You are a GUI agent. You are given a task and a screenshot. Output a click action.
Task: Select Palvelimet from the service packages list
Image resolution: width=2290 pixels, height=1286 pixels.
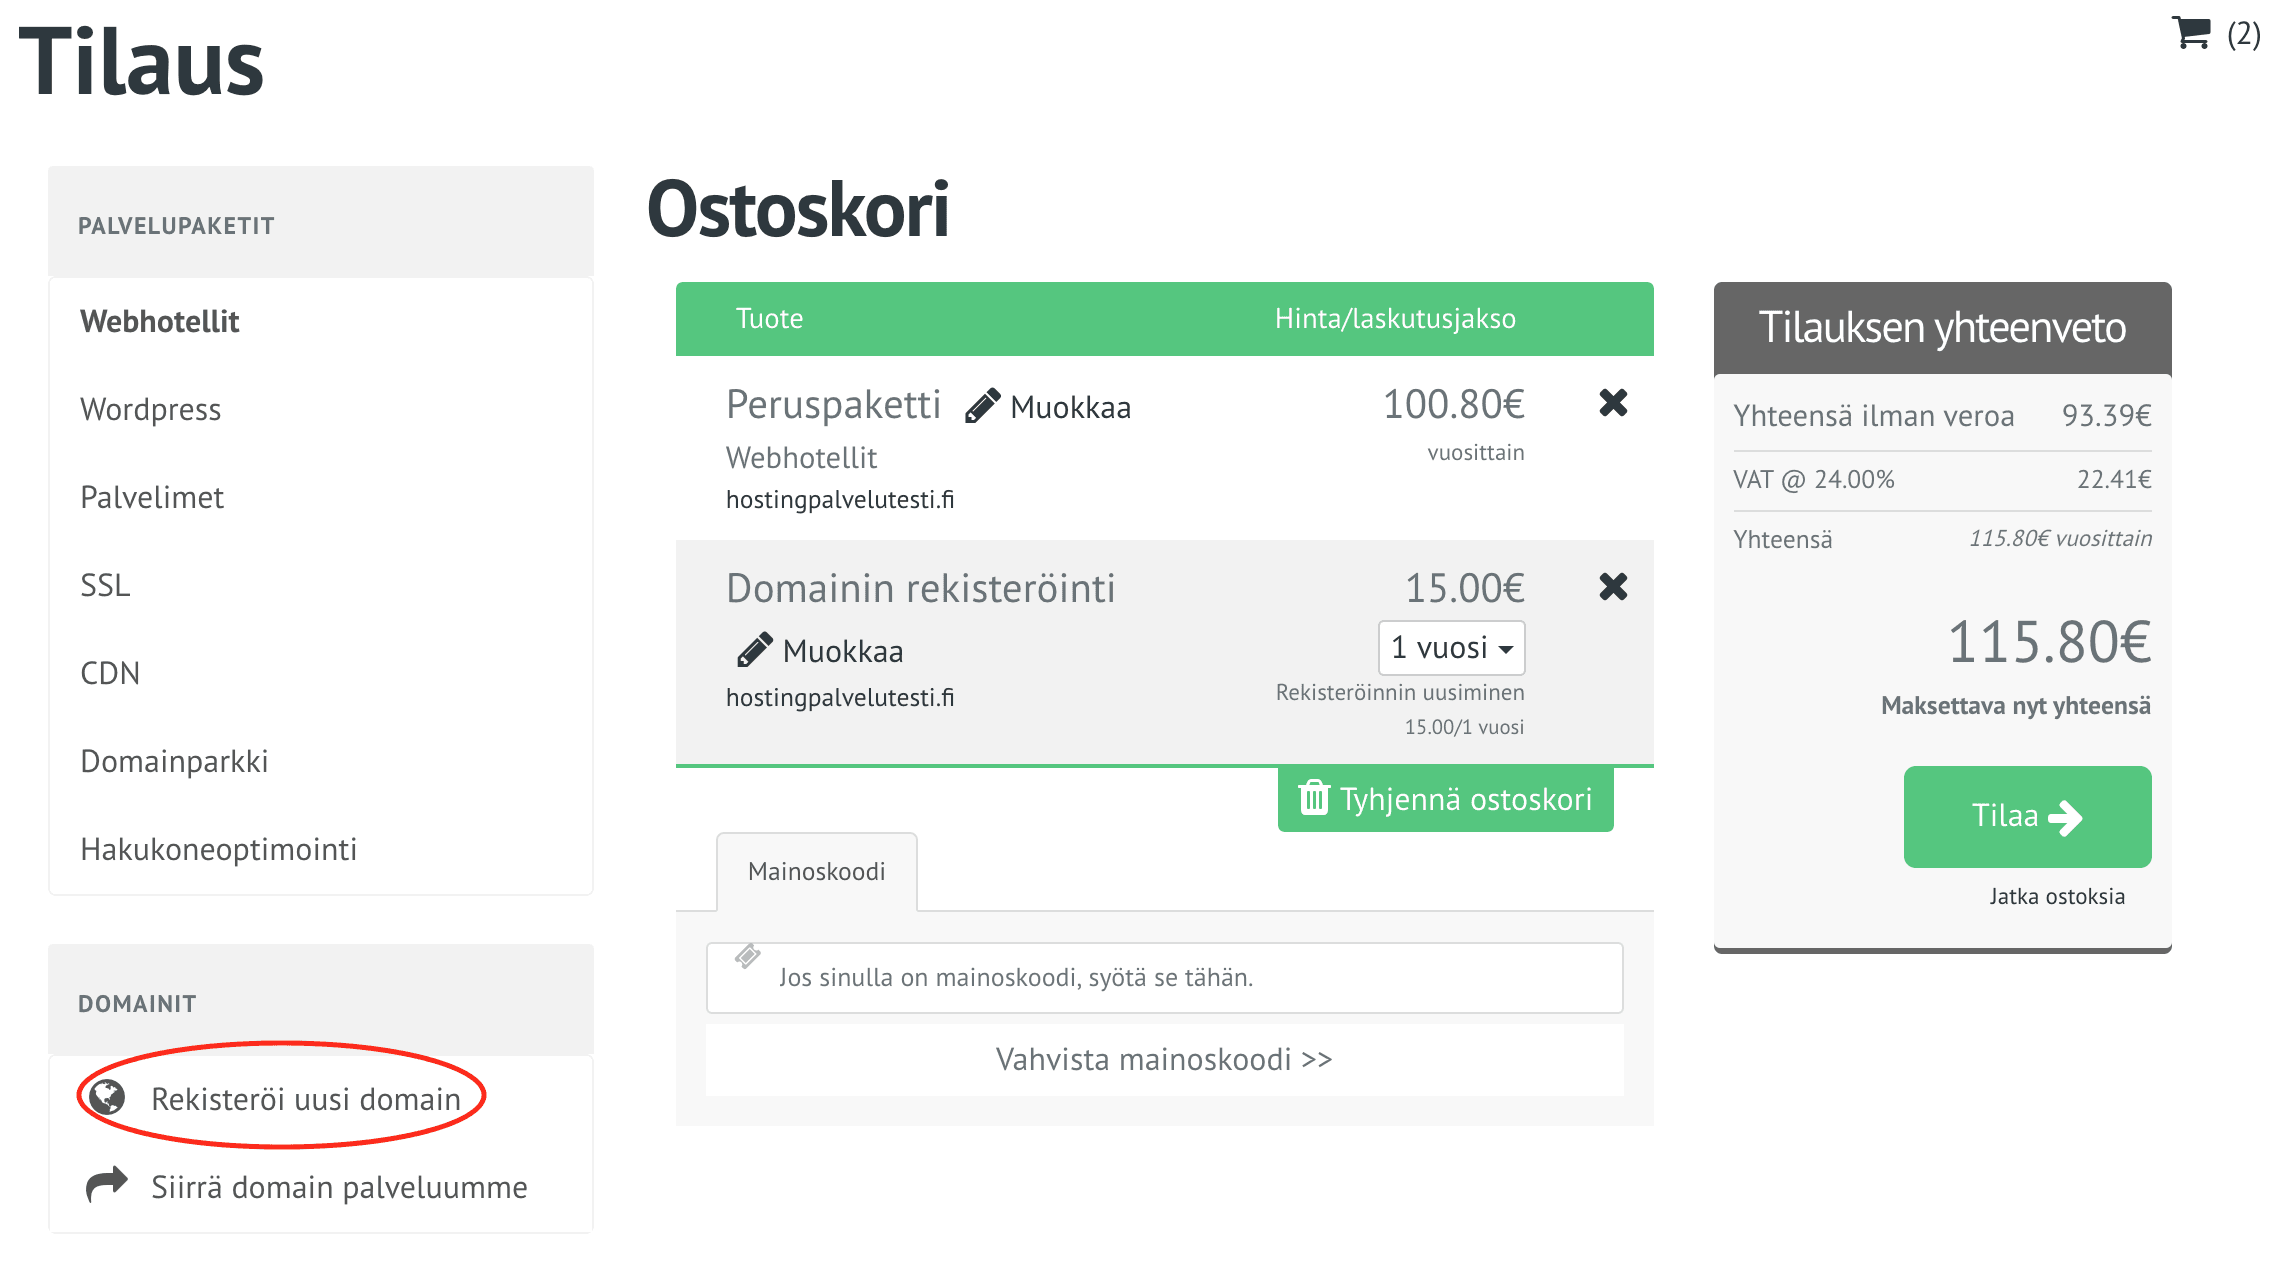[x=153, y=497]
